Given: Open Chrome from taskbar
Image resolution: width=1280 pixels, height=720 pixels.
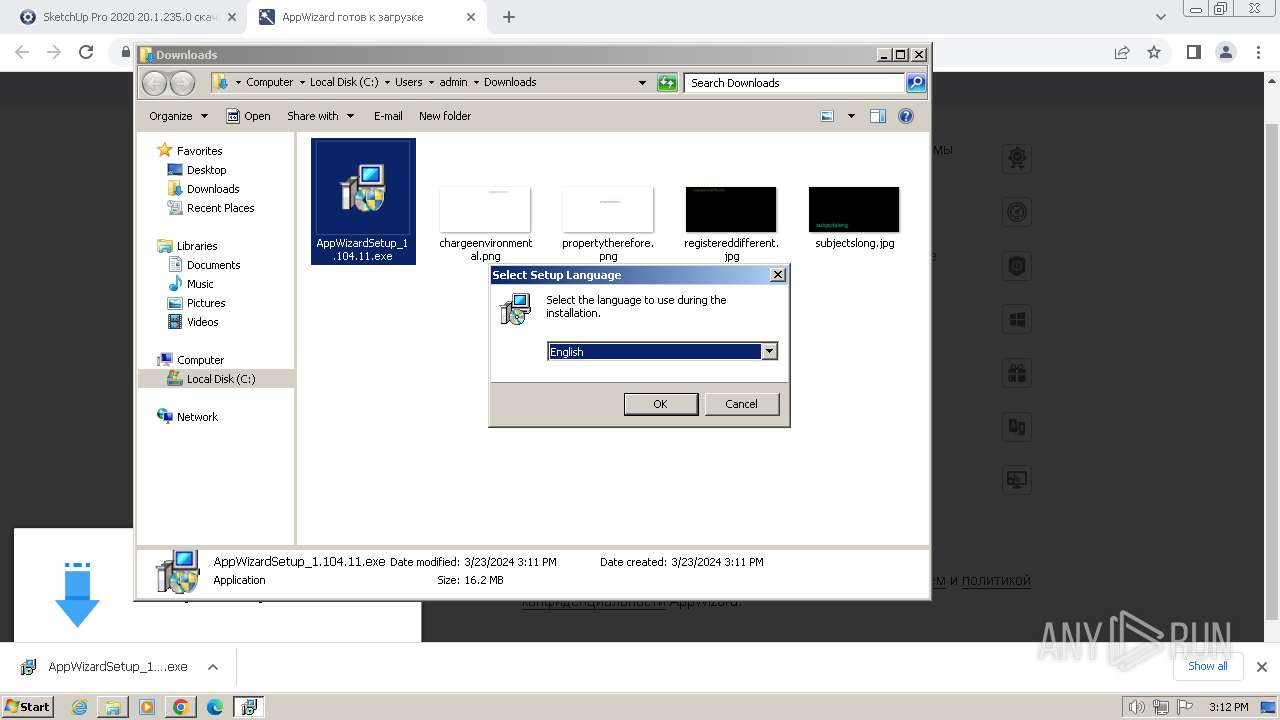Looking at the screenshot, I should [180, 707].
